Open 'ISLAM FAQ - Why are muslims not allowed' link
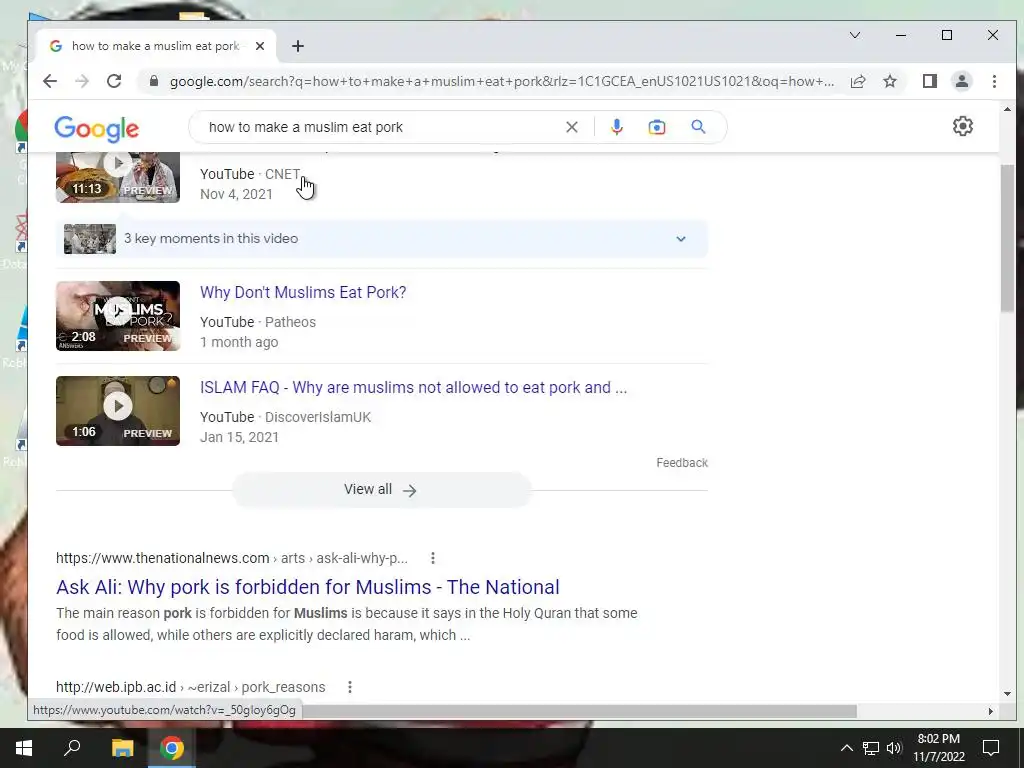Screen dimensions: 1024x768 [x=413, y=387]
